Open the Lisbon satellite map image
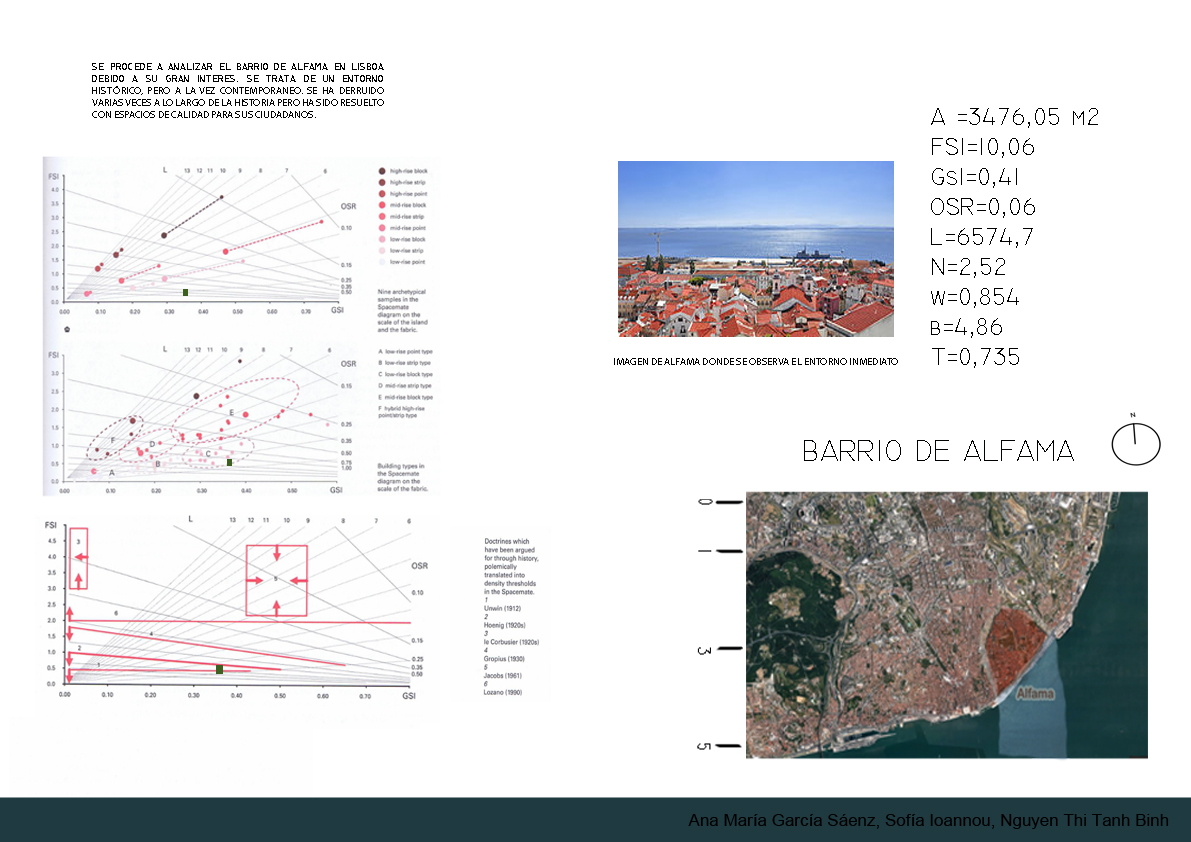The height and width of the screenshot is (842, 1191). [x=946, y=625]
